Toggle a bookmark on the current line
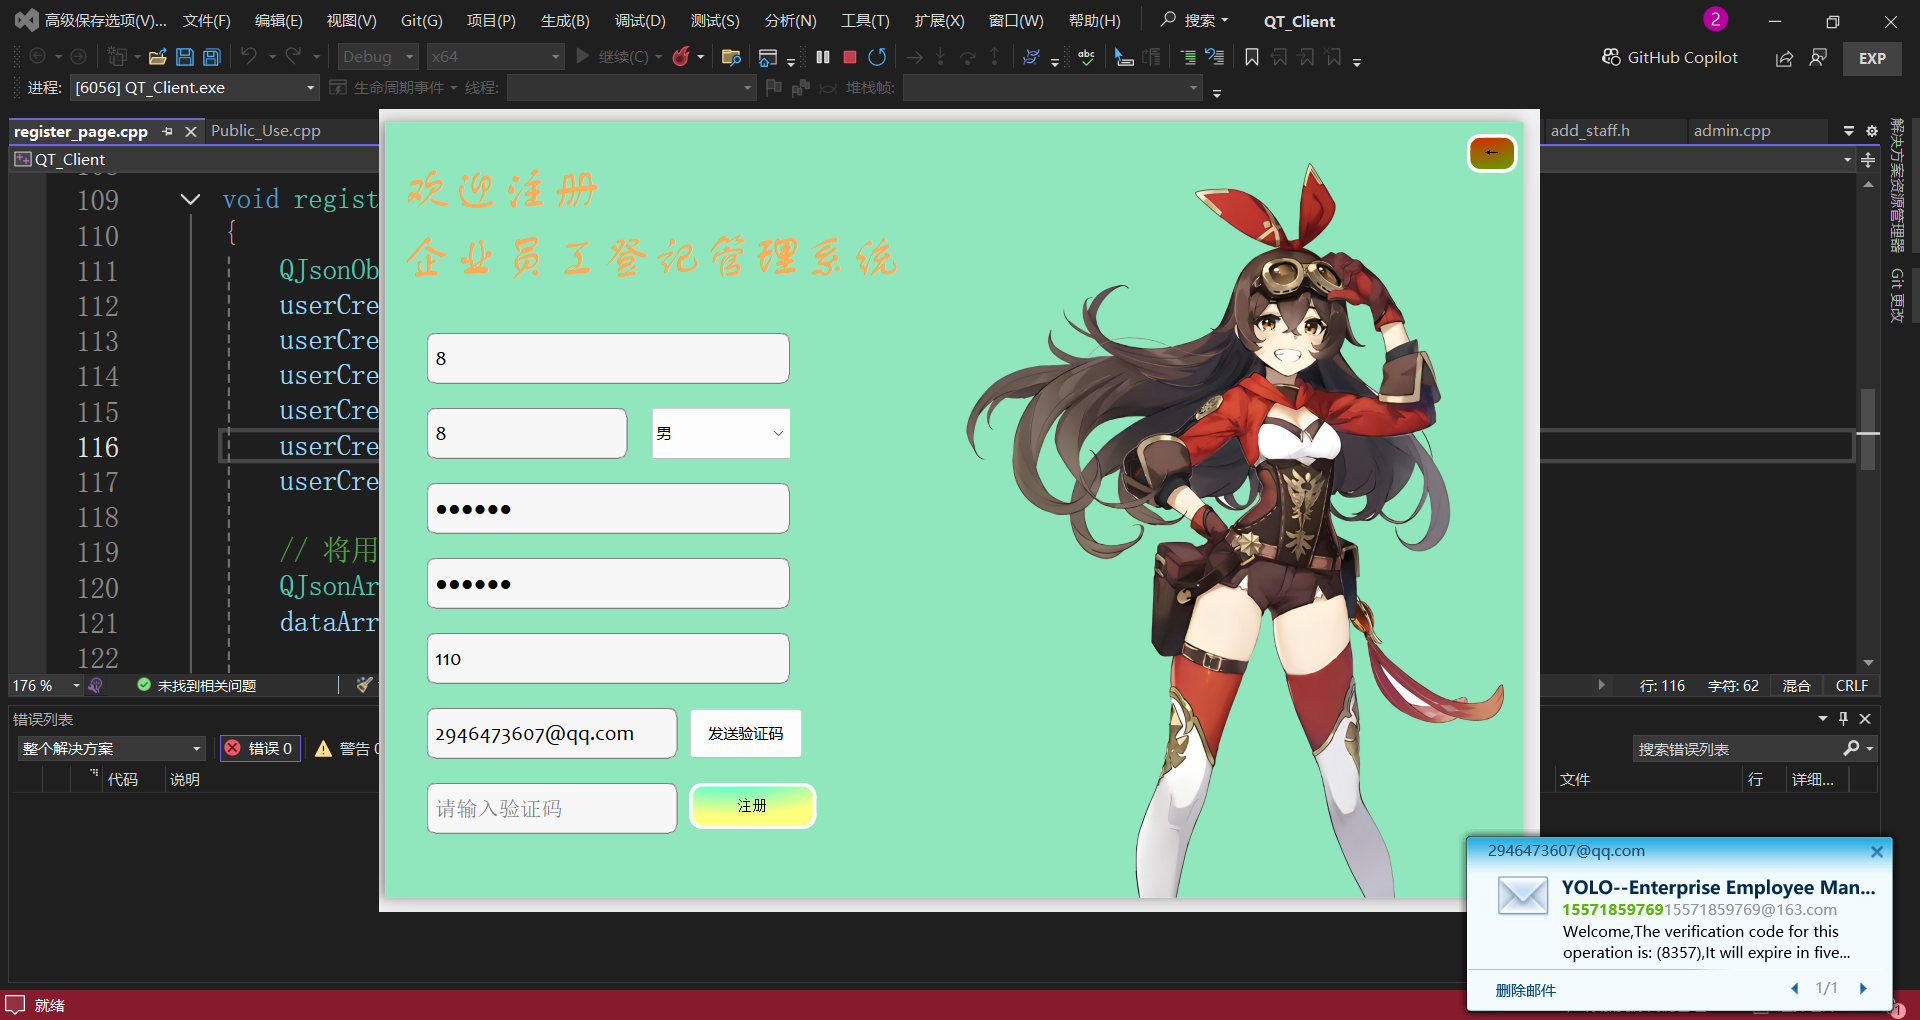 pos(1251,57)
